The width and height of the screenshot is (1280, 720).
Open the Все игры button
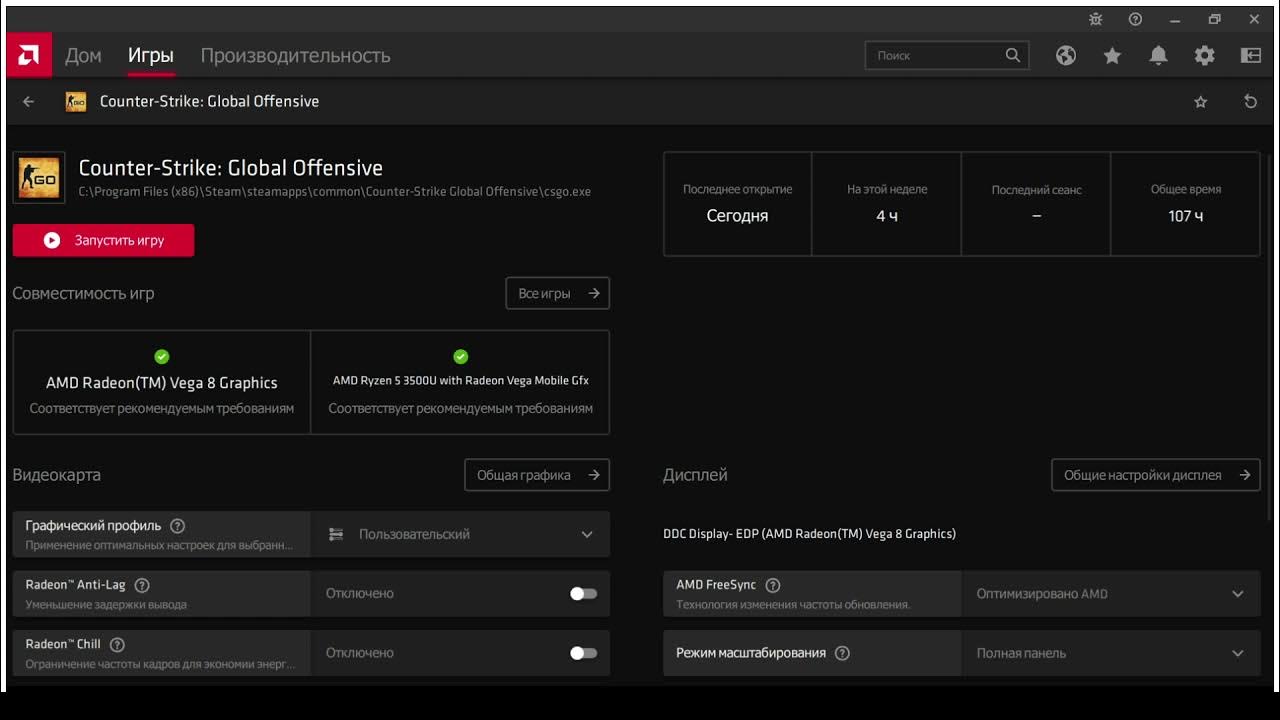(557, 293)
